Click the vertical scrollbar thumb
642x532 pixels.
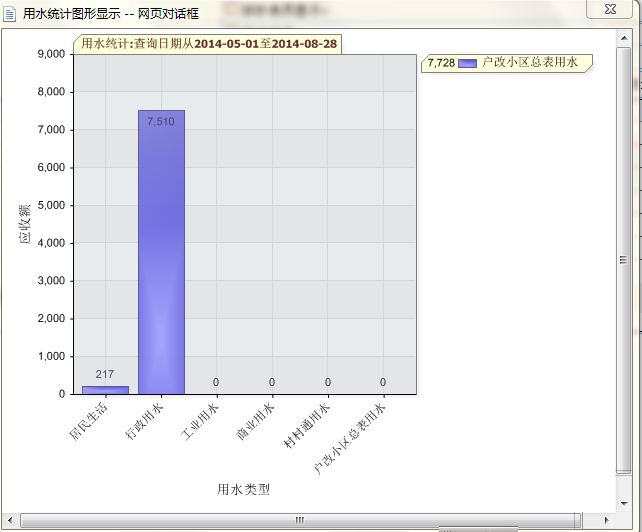coord(624,260)
